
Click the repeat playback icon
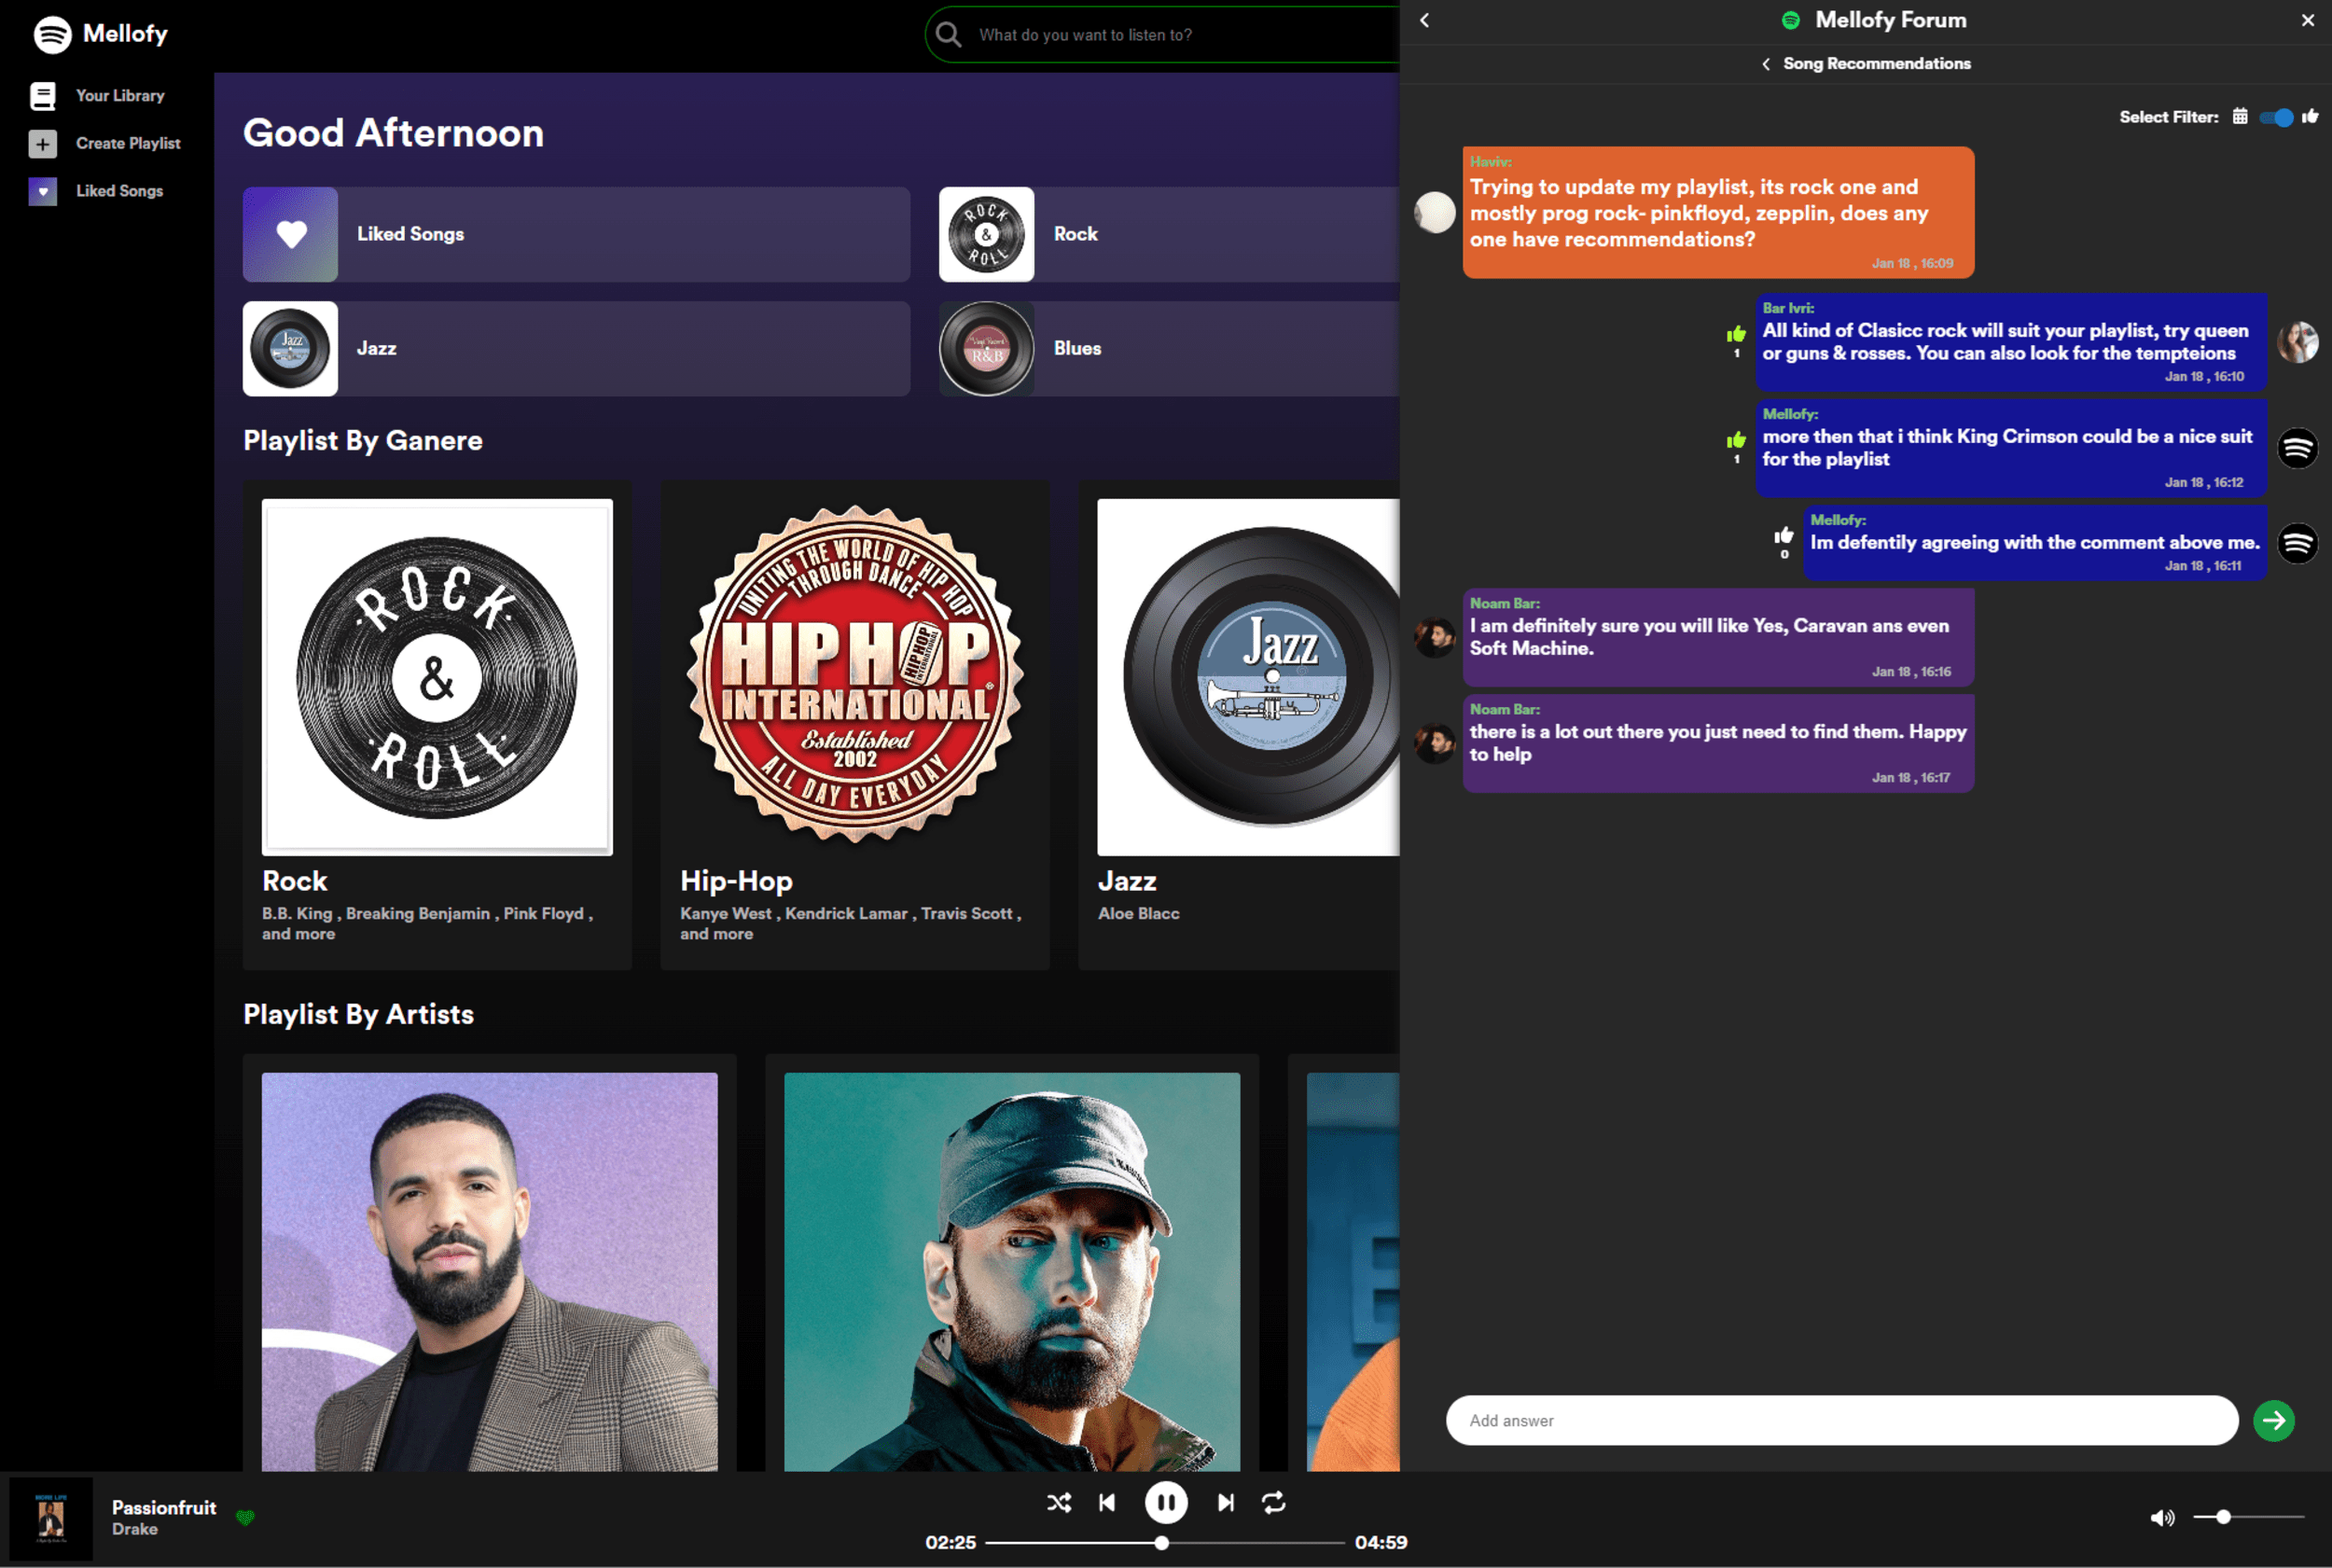point(1274,1502)
